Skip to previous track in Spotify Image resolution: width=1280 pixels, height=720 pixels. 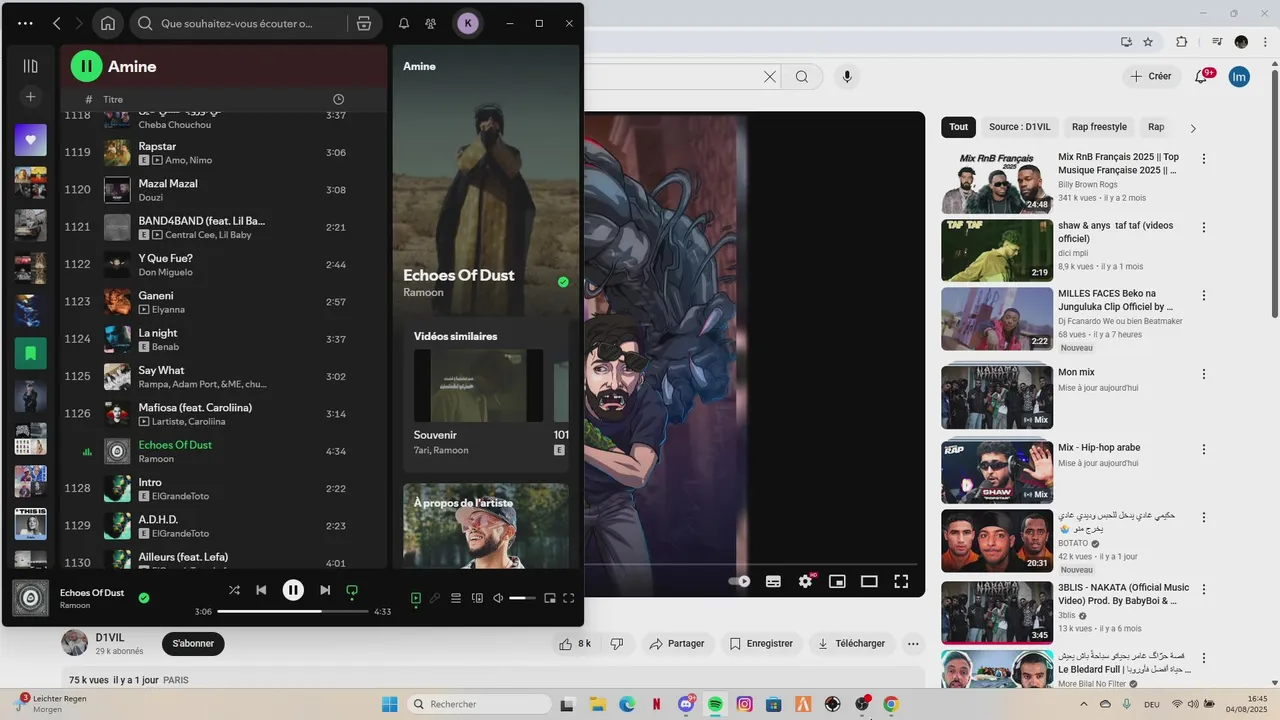[261, 590]
